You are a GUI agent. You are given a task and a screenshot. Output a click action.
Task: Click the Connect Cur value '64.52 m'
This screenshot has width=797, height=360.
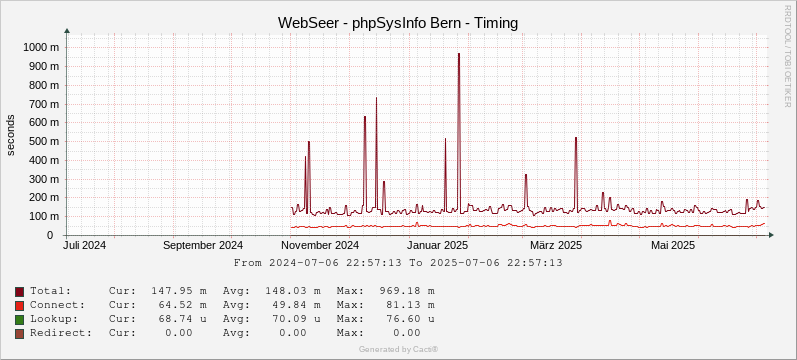(x=182, y=305)
